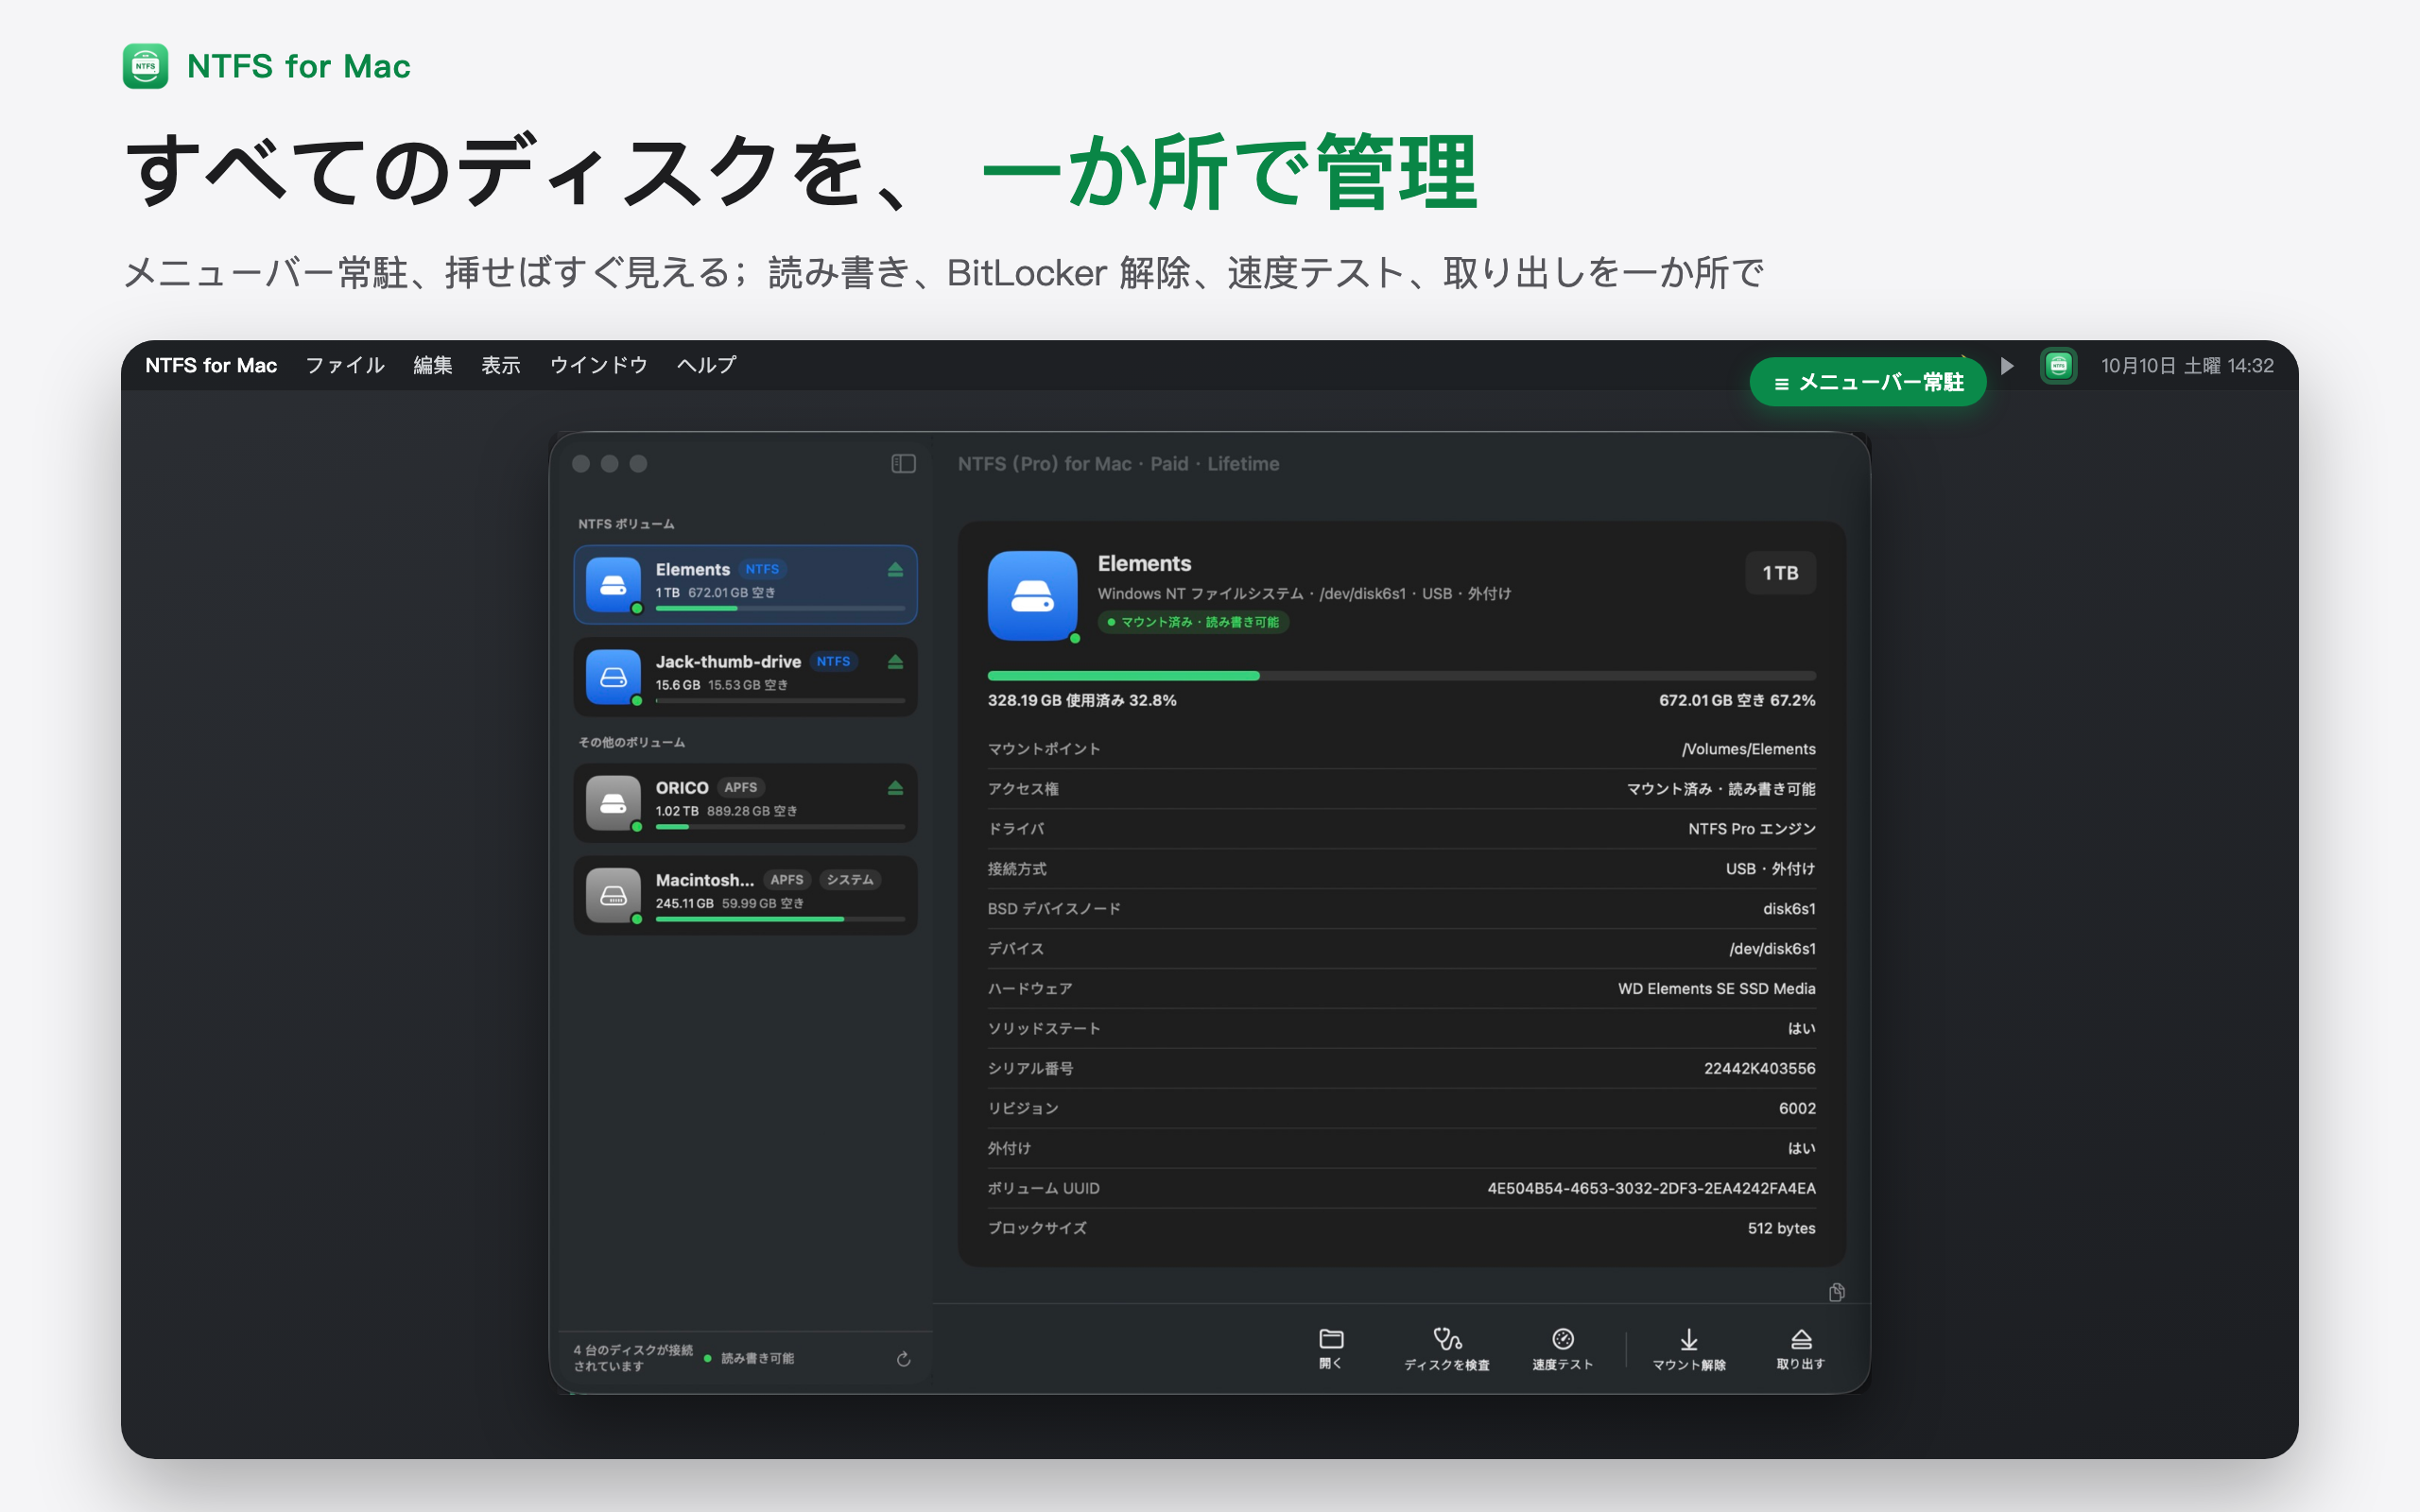Open the NTFS menu bar status icon

(x=2058, y=366)
